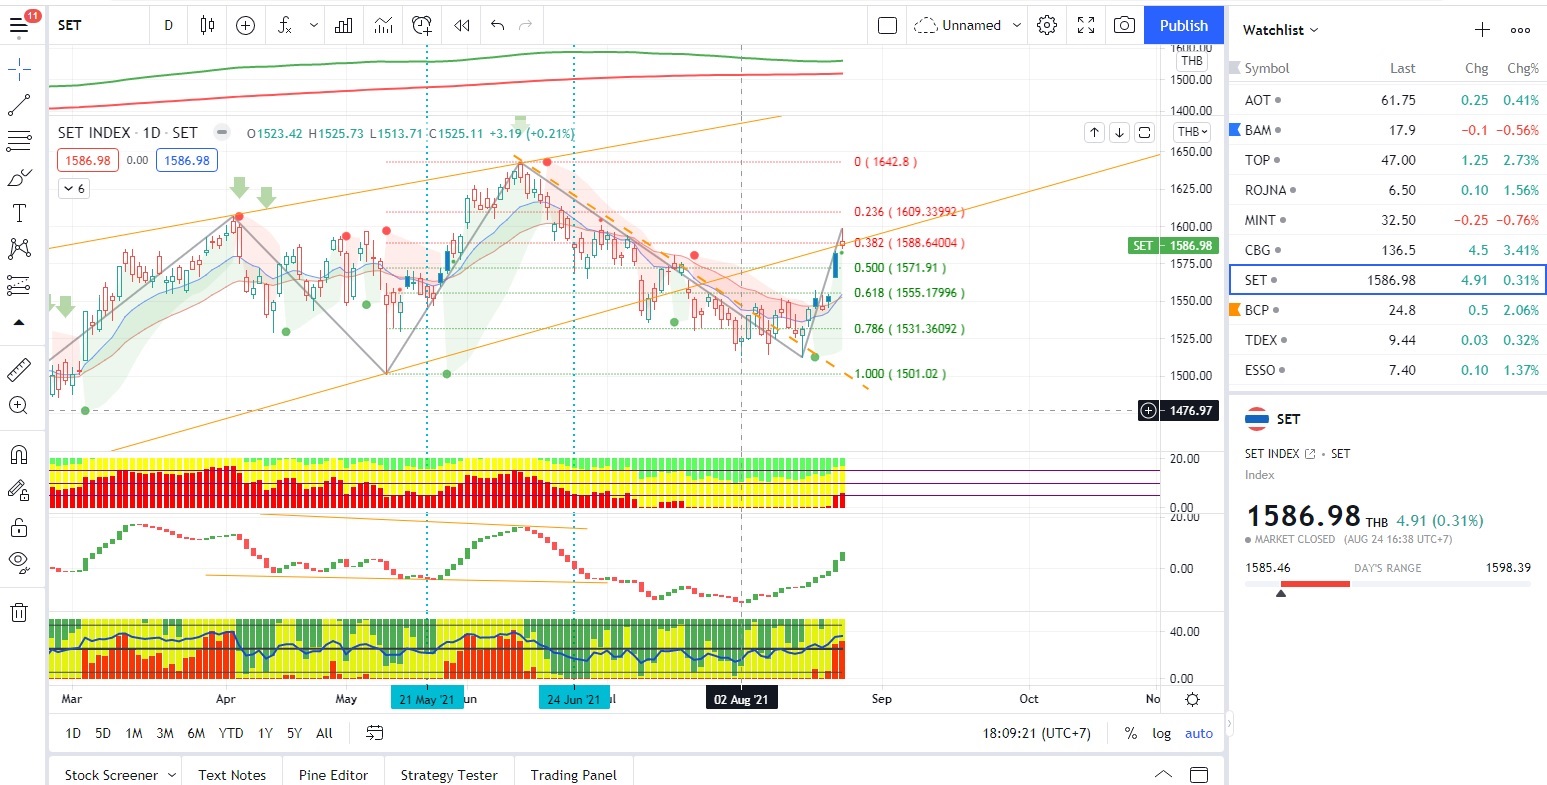
Task: Move pane up with arrow button
Action: pyautogui.click(x=1094, y=132)
